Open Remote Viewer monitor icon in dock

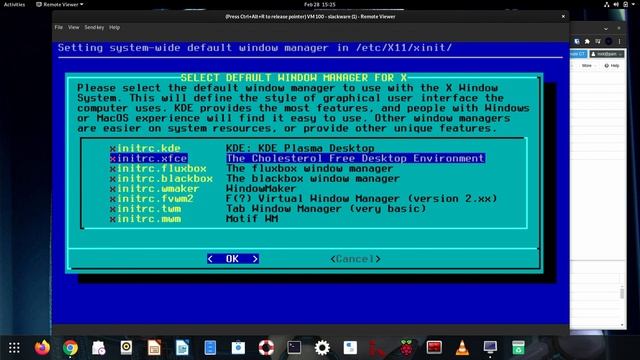(x=490, y=348)
